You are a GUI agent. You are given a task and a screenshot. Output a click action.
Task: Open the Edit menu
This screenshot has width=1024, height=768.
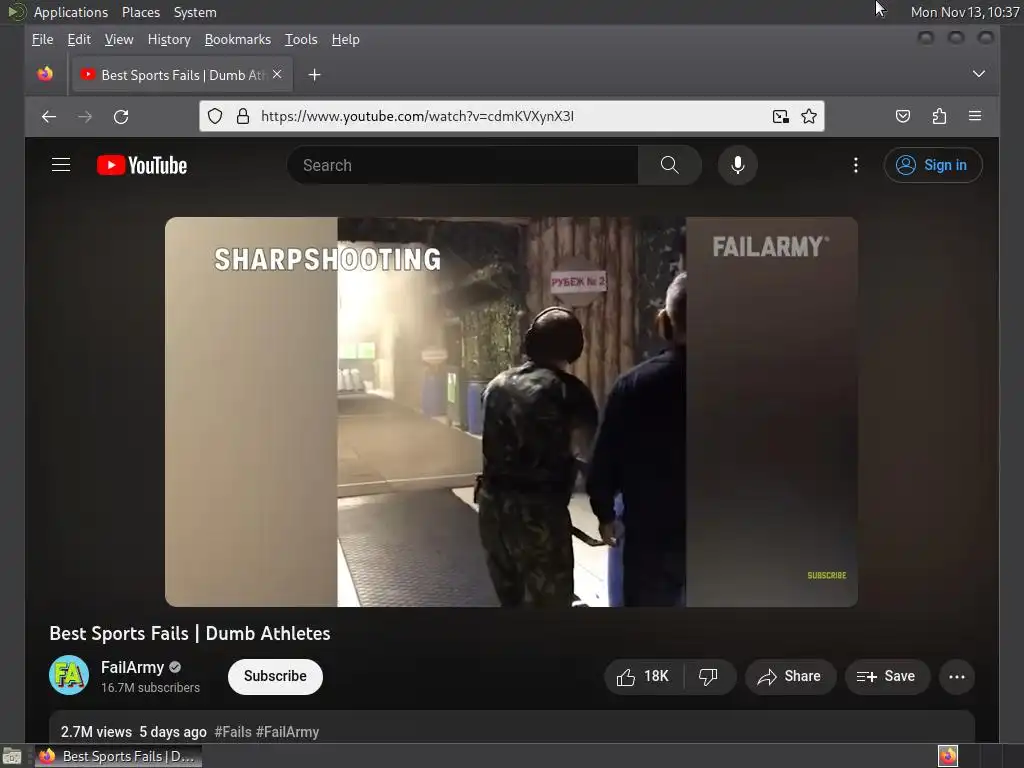tap(79, 39)
